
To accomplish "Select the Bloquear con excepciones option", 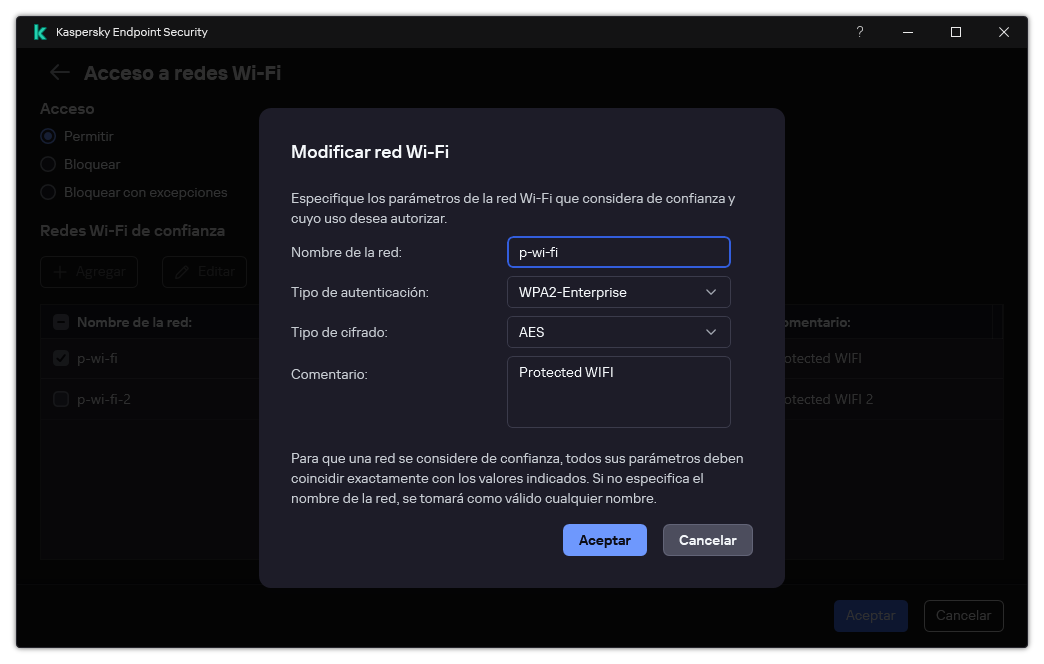I will click(47, 192).
